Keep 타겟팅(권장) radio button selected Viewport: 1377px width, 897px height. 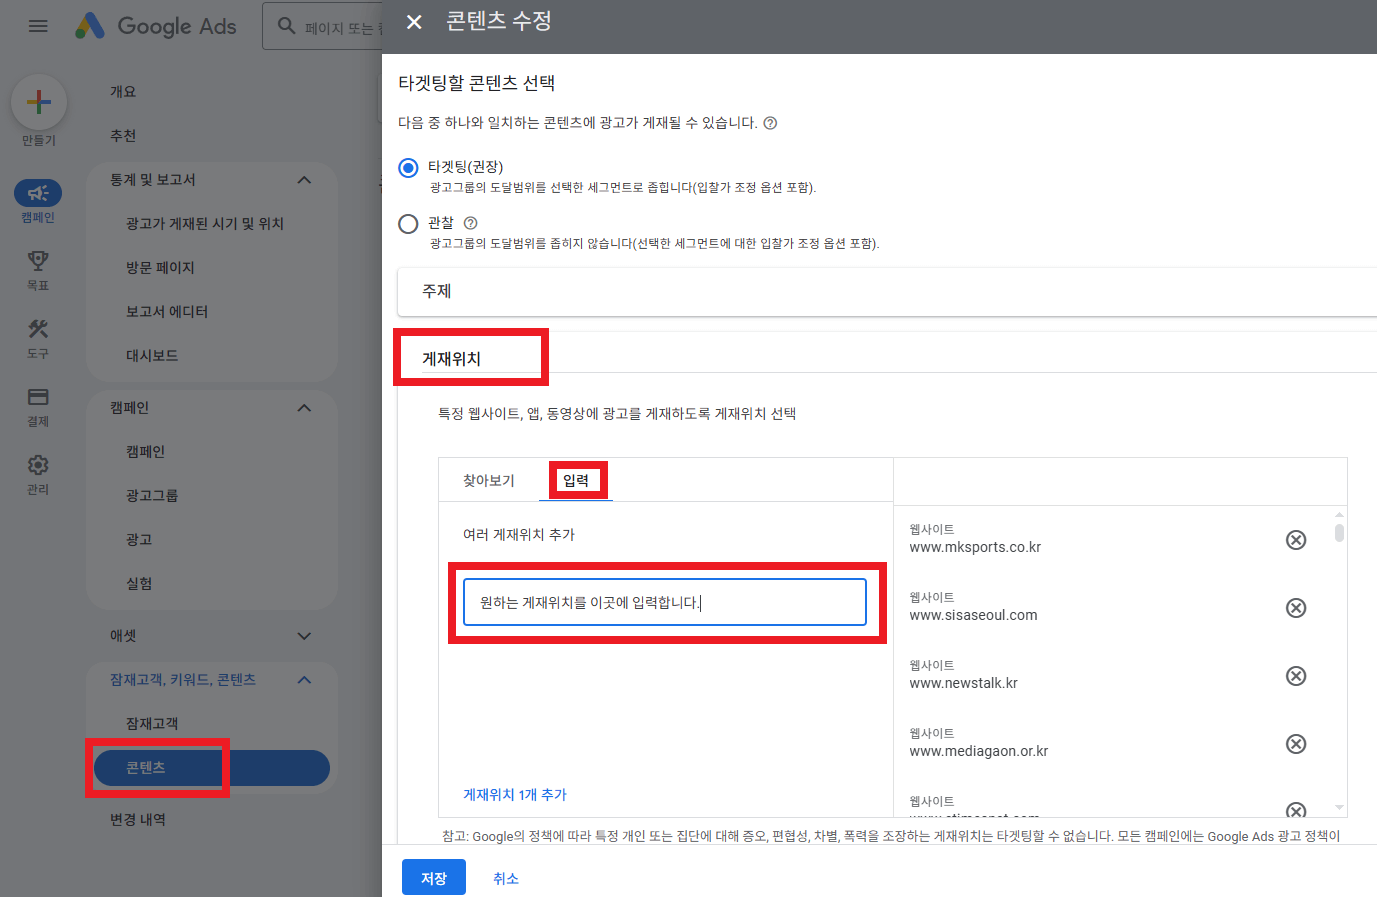408,168
